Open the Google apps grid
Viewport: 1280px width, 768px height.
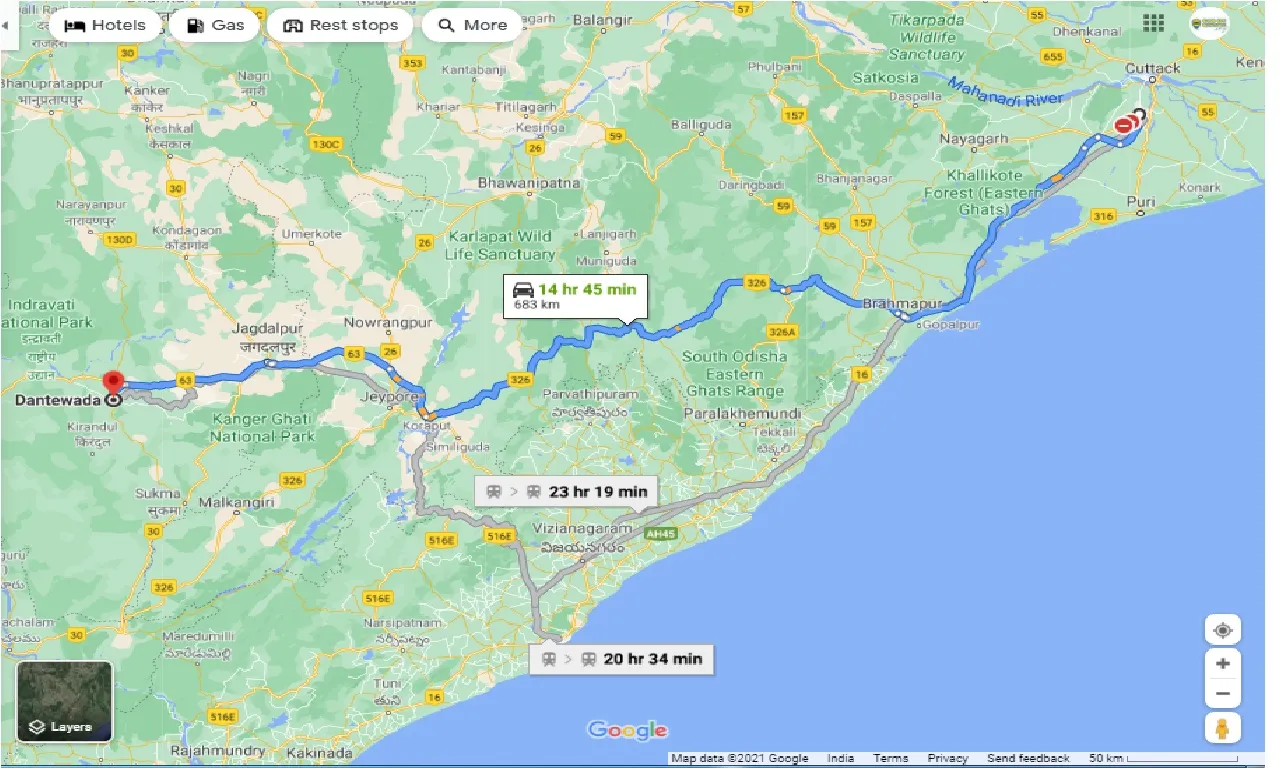pos(1153,24)
